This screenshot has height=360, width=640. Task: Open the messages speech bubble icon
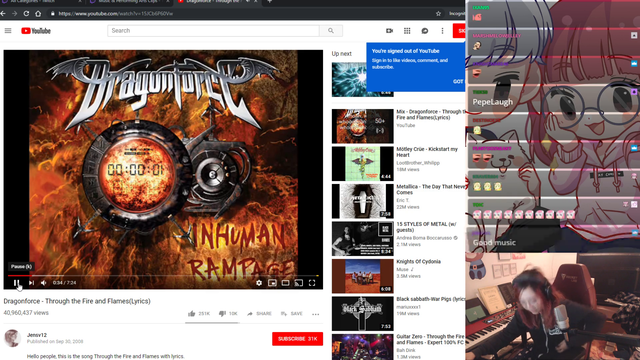click(425, 31)
